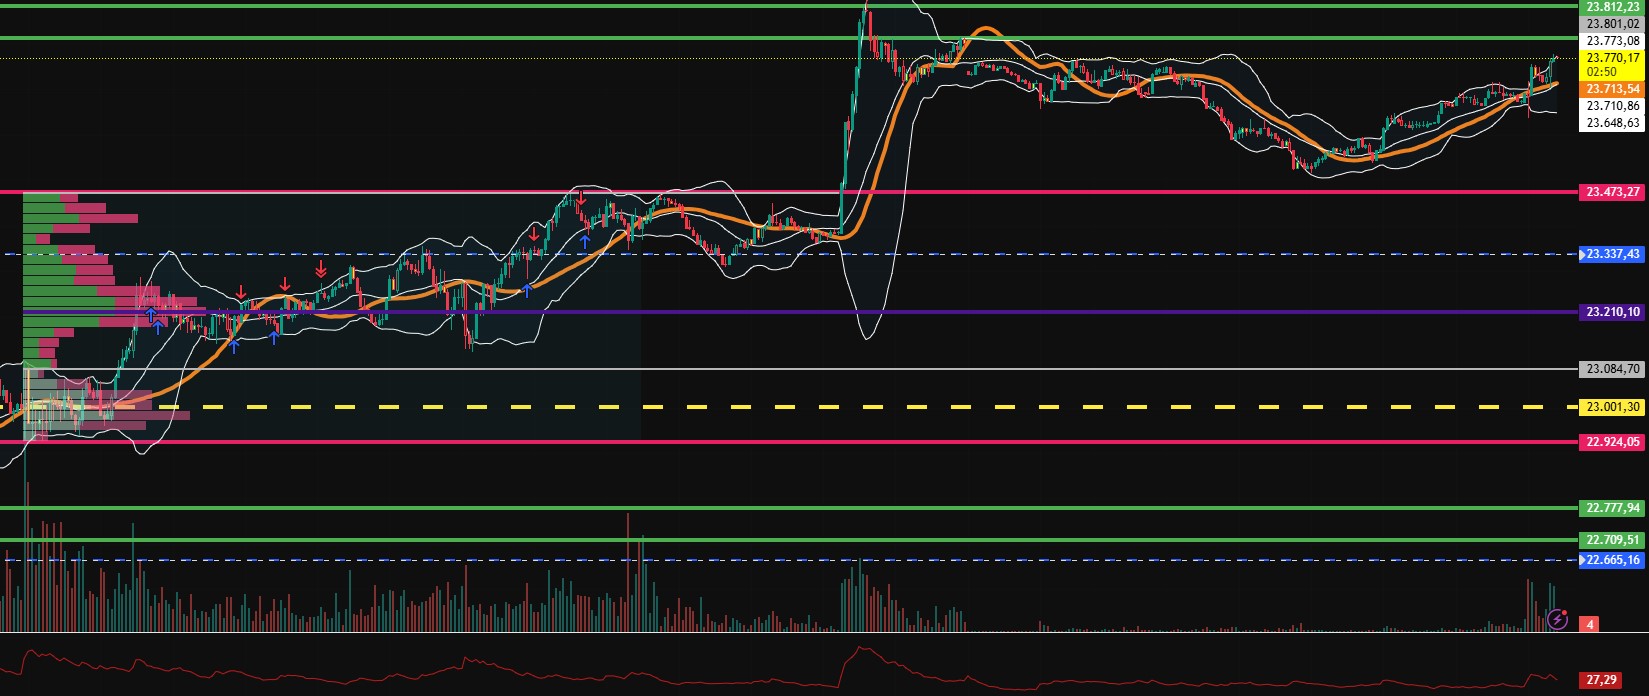Click the red number 4 badge

coord(1590,625)
